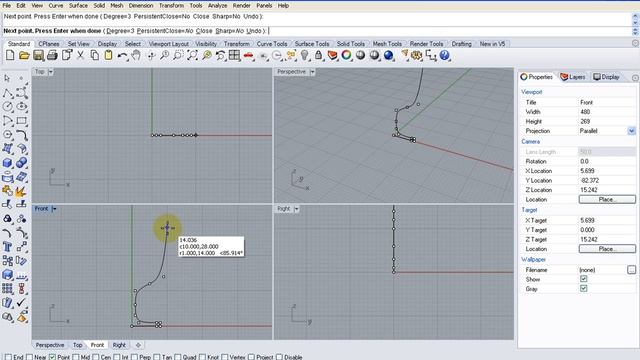Save the model with floppy icon
The height and width of the screenshot is (360, 640).
click(x=38, y=55)
